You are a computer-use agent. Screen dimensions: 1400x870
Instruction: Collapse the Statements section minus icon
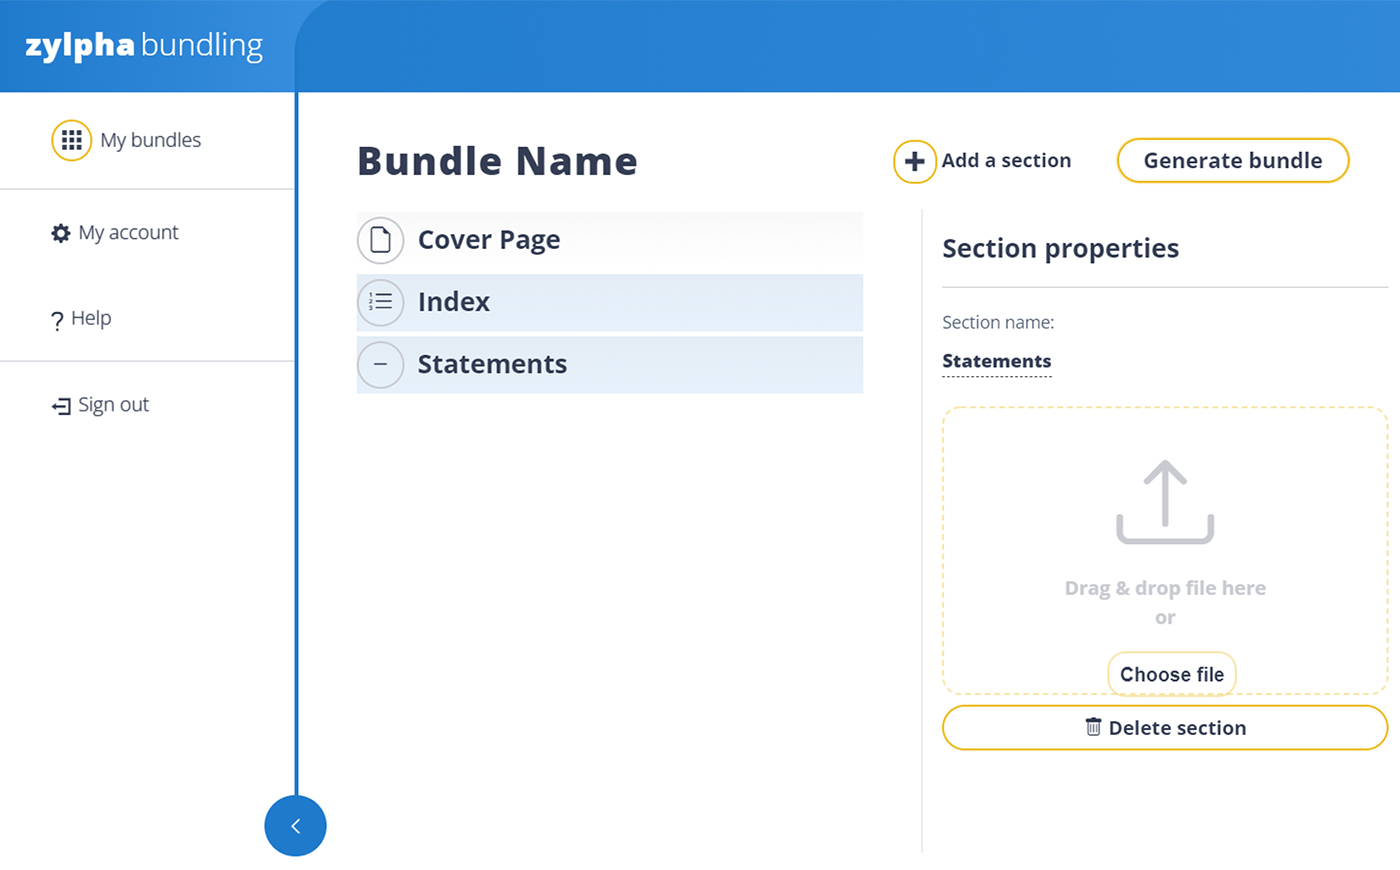(380, 365)
